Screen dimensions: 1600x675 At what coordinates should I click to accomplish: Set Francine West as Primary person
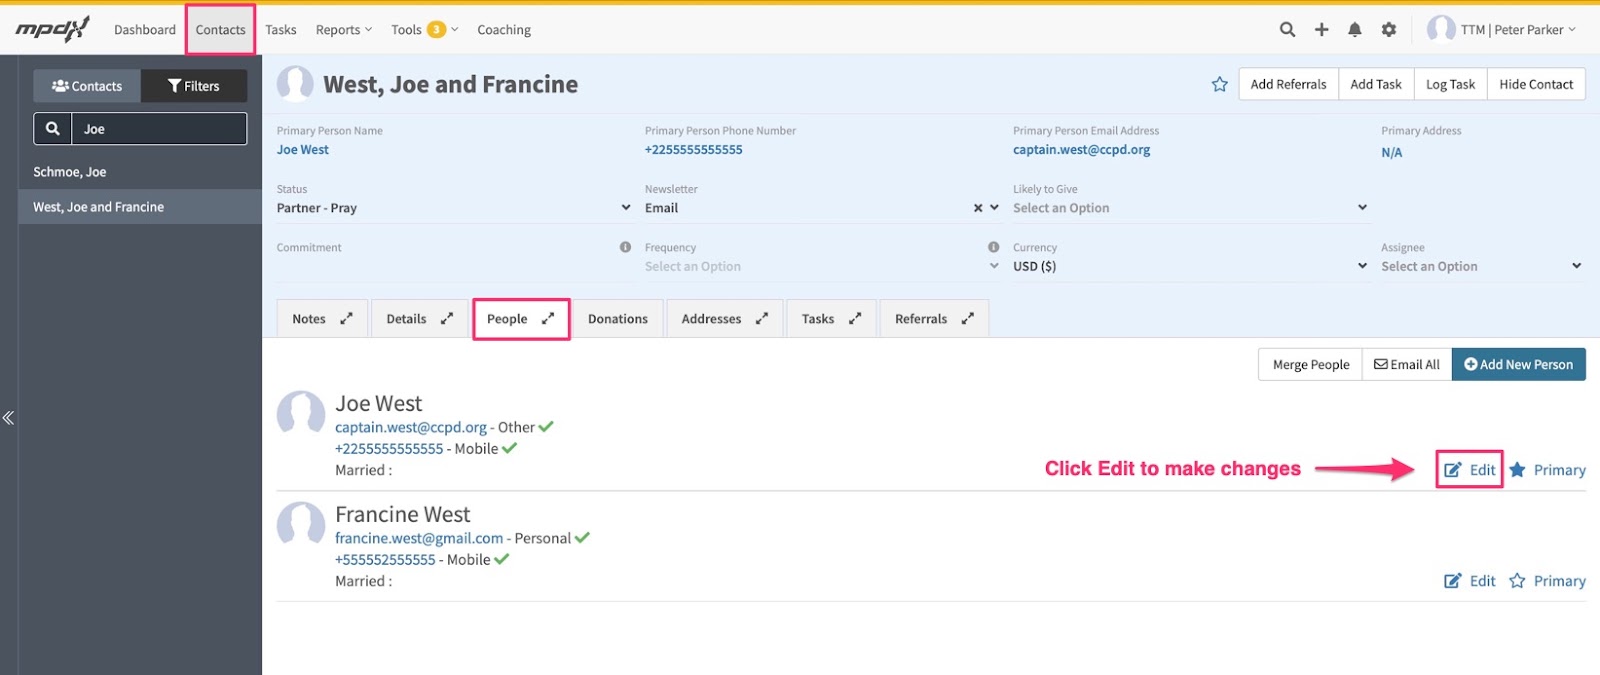point(1547,581)
